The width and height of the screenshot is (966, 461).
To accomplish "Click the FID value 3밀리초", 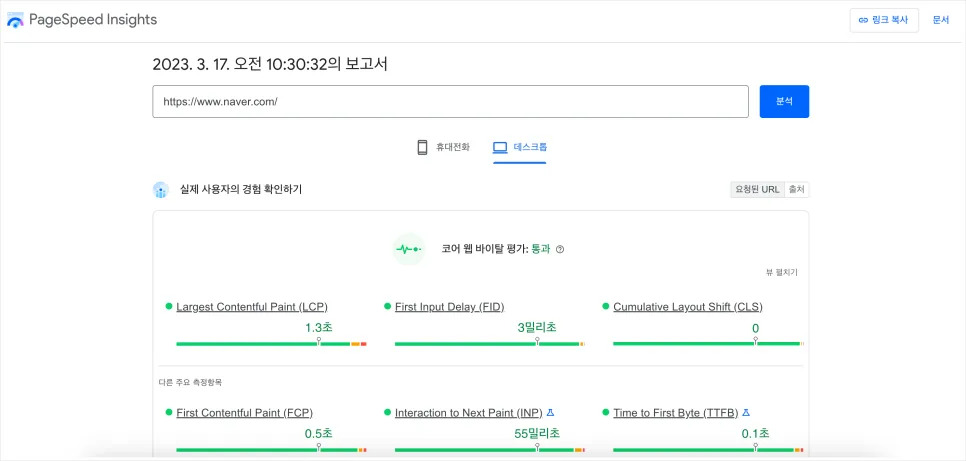I will (x=537, y=328).
